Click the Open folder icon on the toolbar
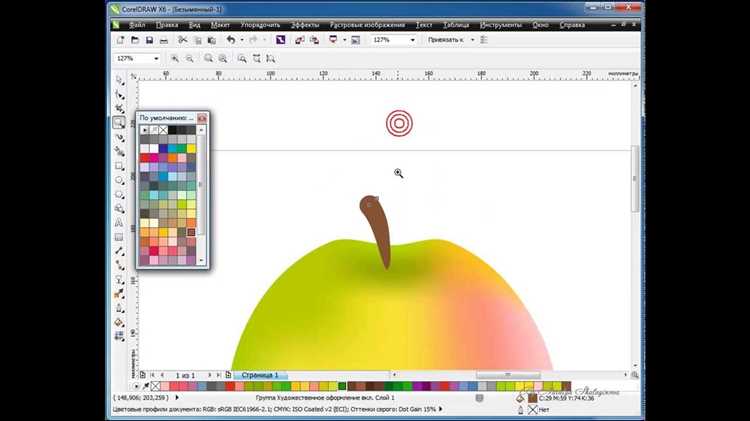 coord(135,40)
